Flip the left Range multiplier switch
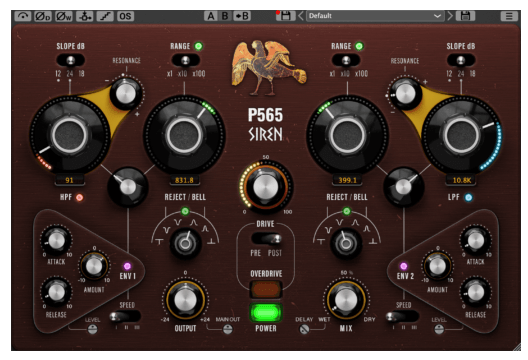This screenshot has width=528, height=360. 185,60
